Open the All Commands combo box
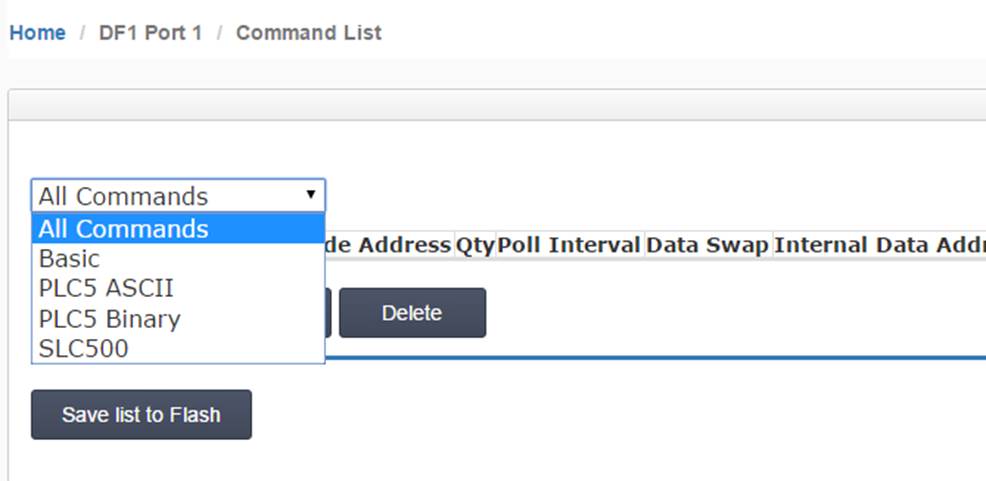The width and height of the screenshot is (986, 481). (178, 196)
